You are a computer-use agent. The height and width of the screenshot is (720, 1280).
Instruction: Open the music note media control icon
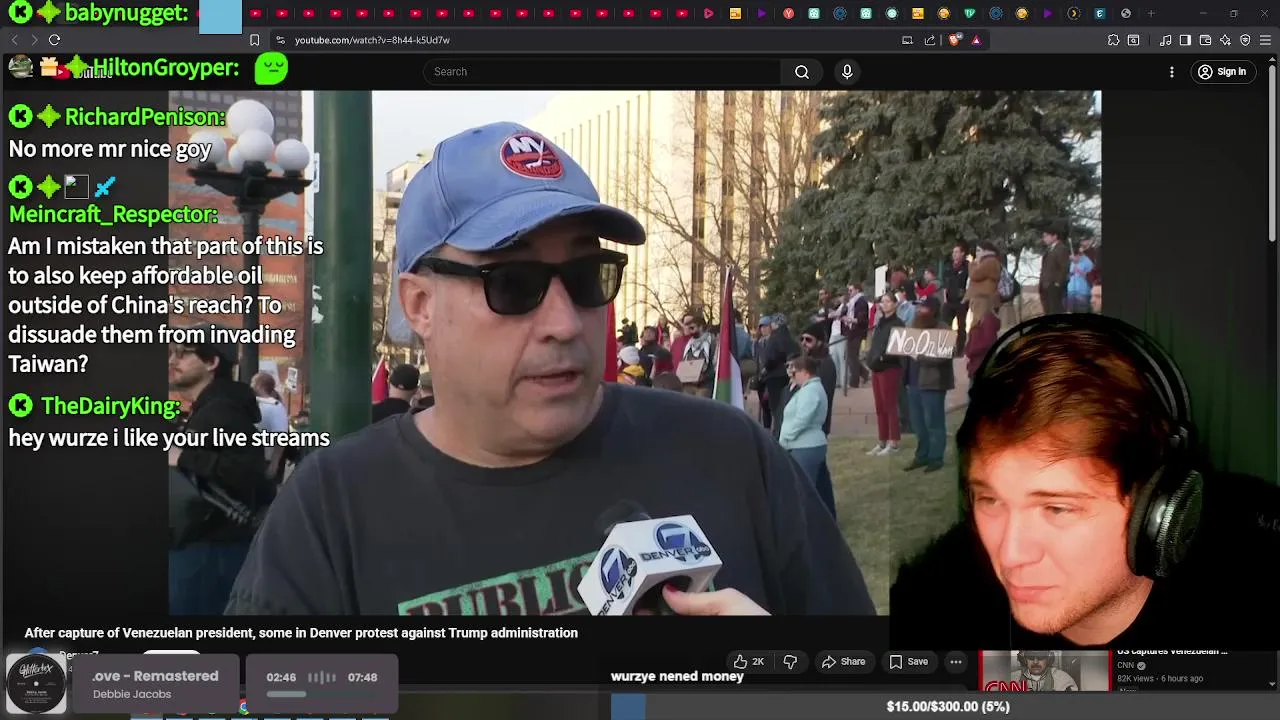1165,40
